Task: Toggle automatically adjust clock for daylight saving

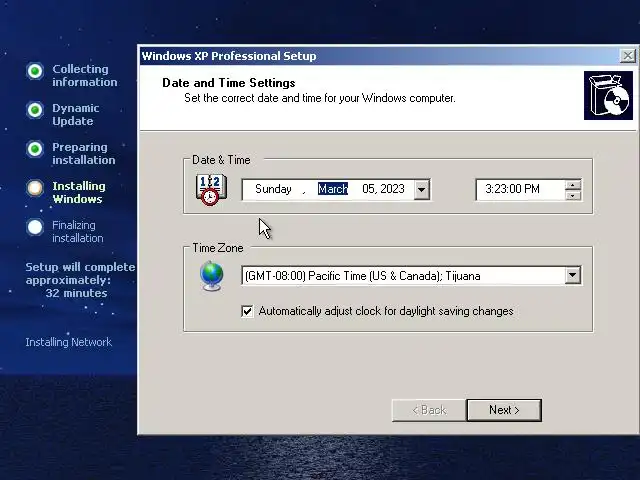Action: click(x=247, y=311)
